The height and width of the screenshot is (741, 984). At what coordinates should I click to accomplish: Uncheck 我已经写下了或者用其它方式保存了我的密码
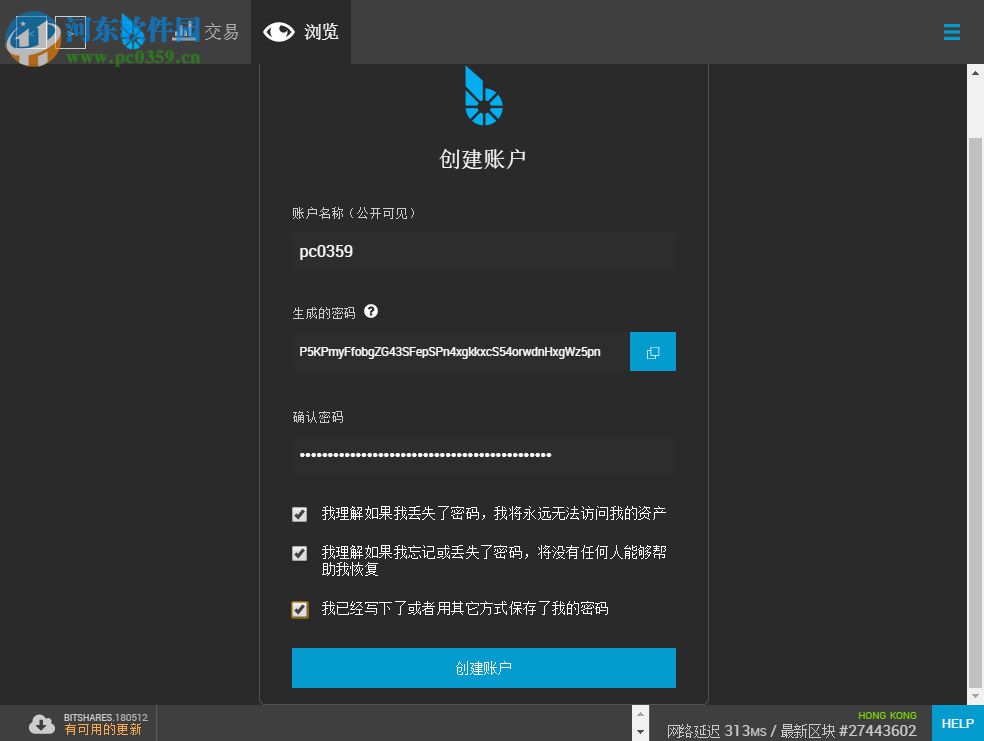click(299, 609)
